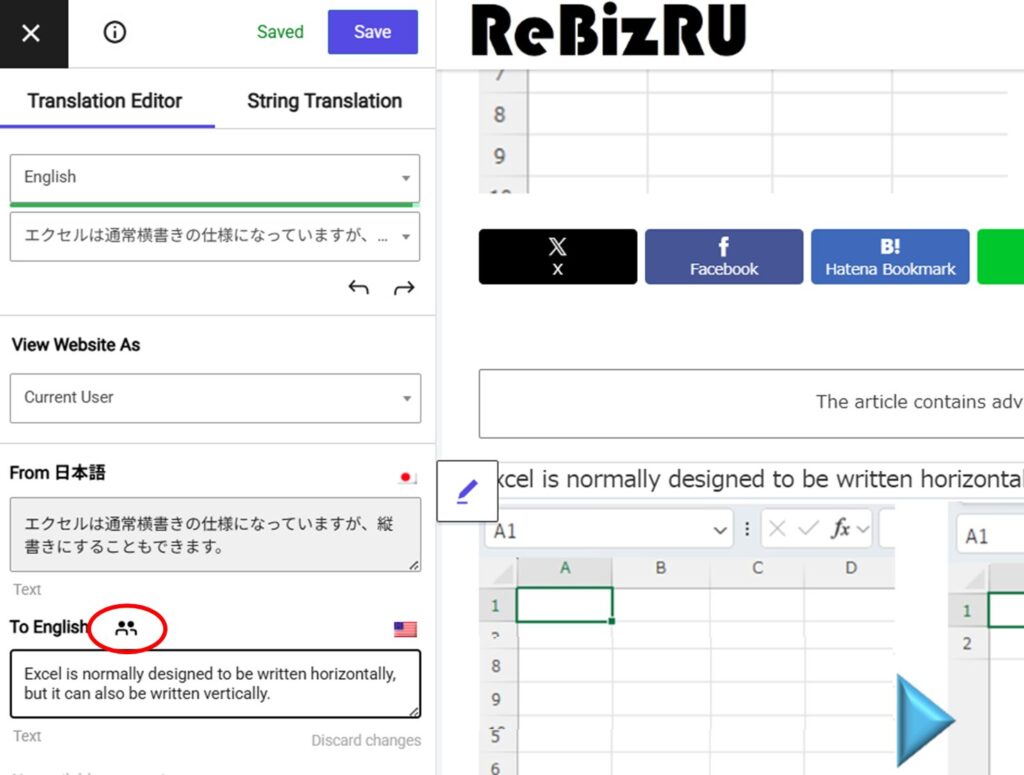Click the 'The article contains adv' notice
This screenshot has width=1024, height=775.
(x=751, y=403)
